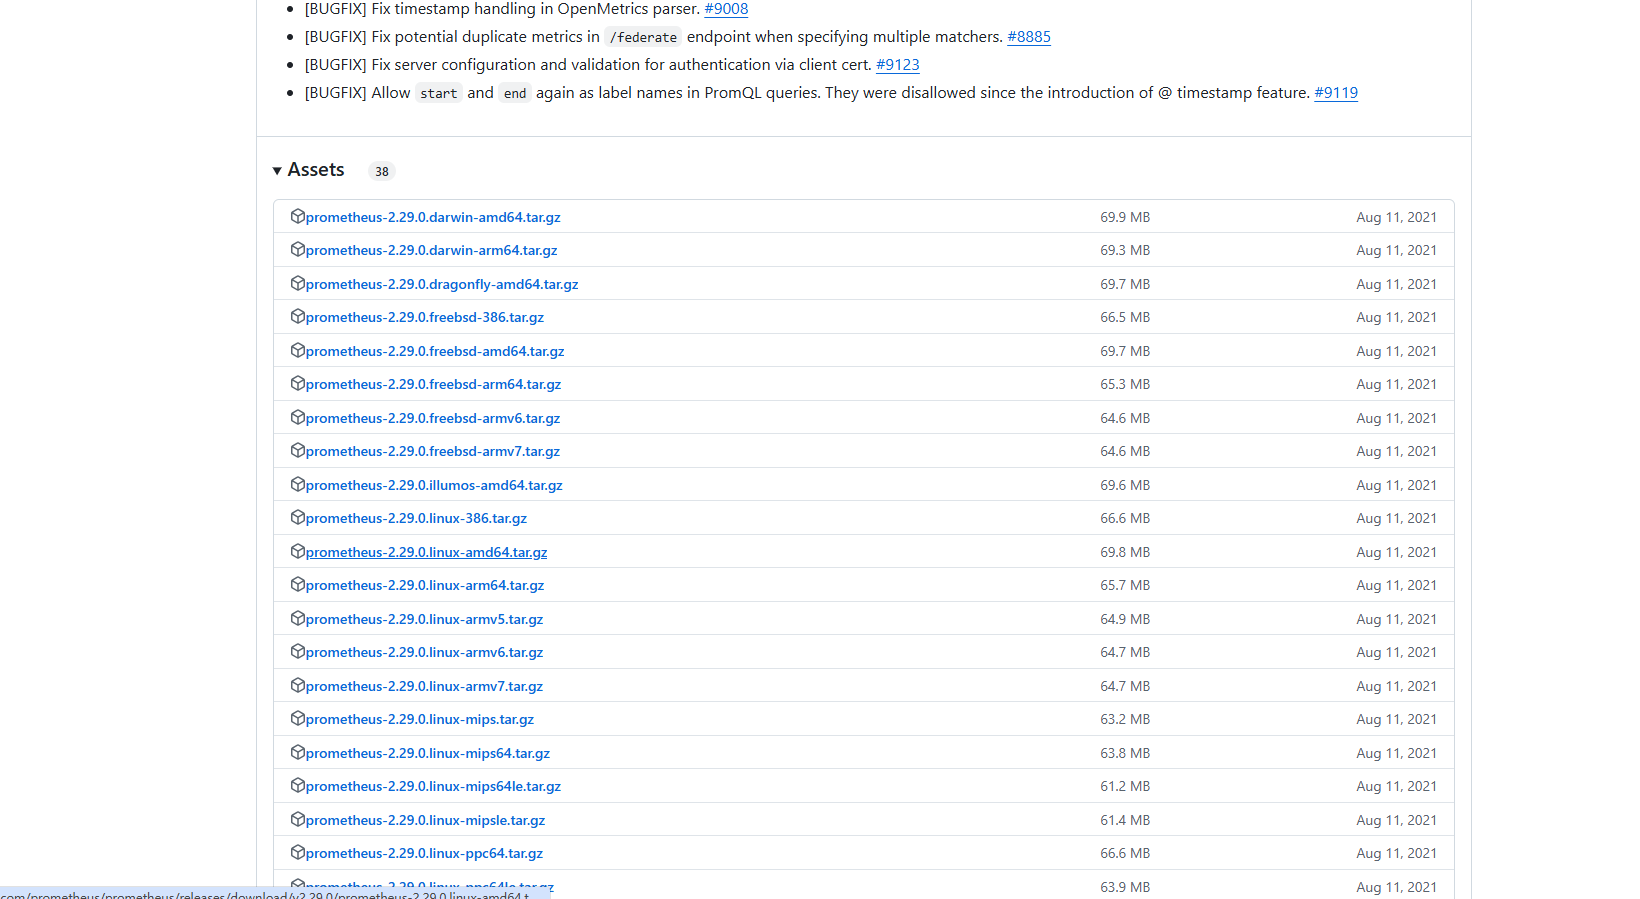Click the Assets heading text
Screen dimensions: 1640x899
[x=316, y=170]
